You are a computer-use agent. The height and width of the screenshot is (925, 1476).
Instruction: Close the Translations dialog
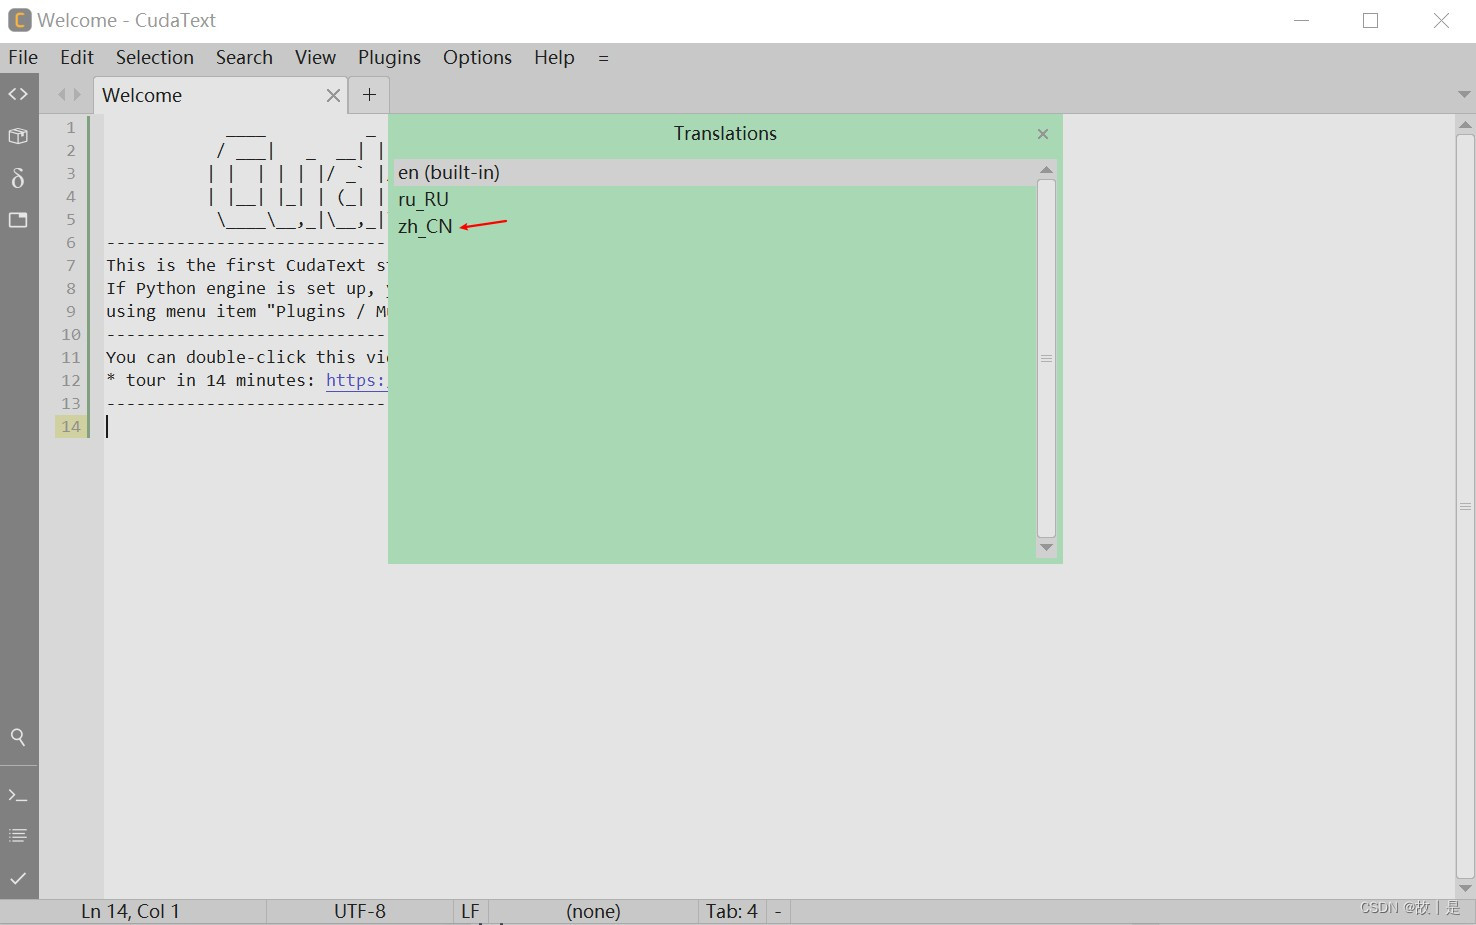[1043, 134]
